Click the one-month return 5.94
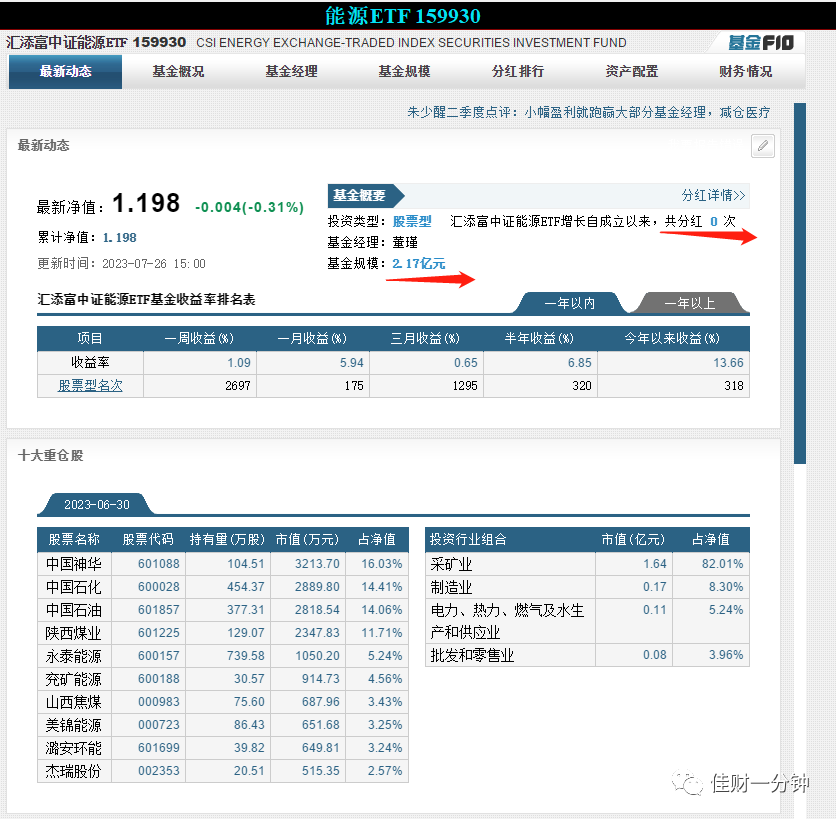 click(x=351, y=363)
